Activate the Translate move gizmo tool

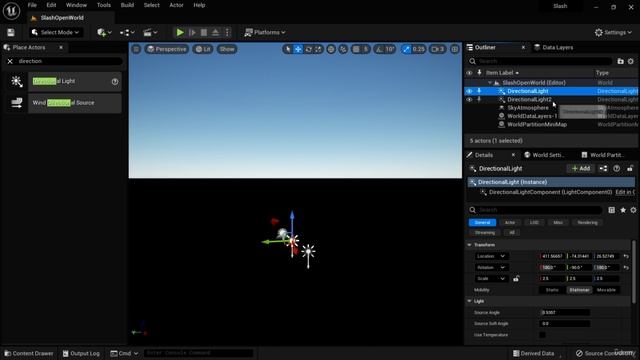point(298,49)
